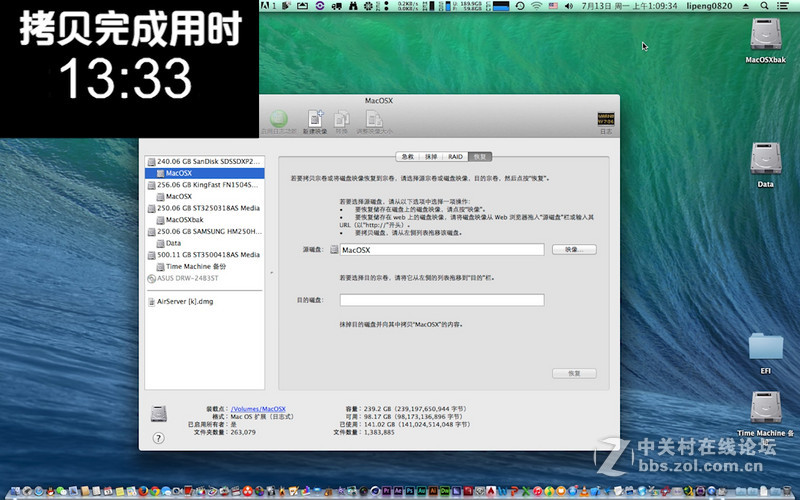Open VLC from the Dock
Viewport: 800px width, 500px height.
pyautogui.click(x=584, y=491)
